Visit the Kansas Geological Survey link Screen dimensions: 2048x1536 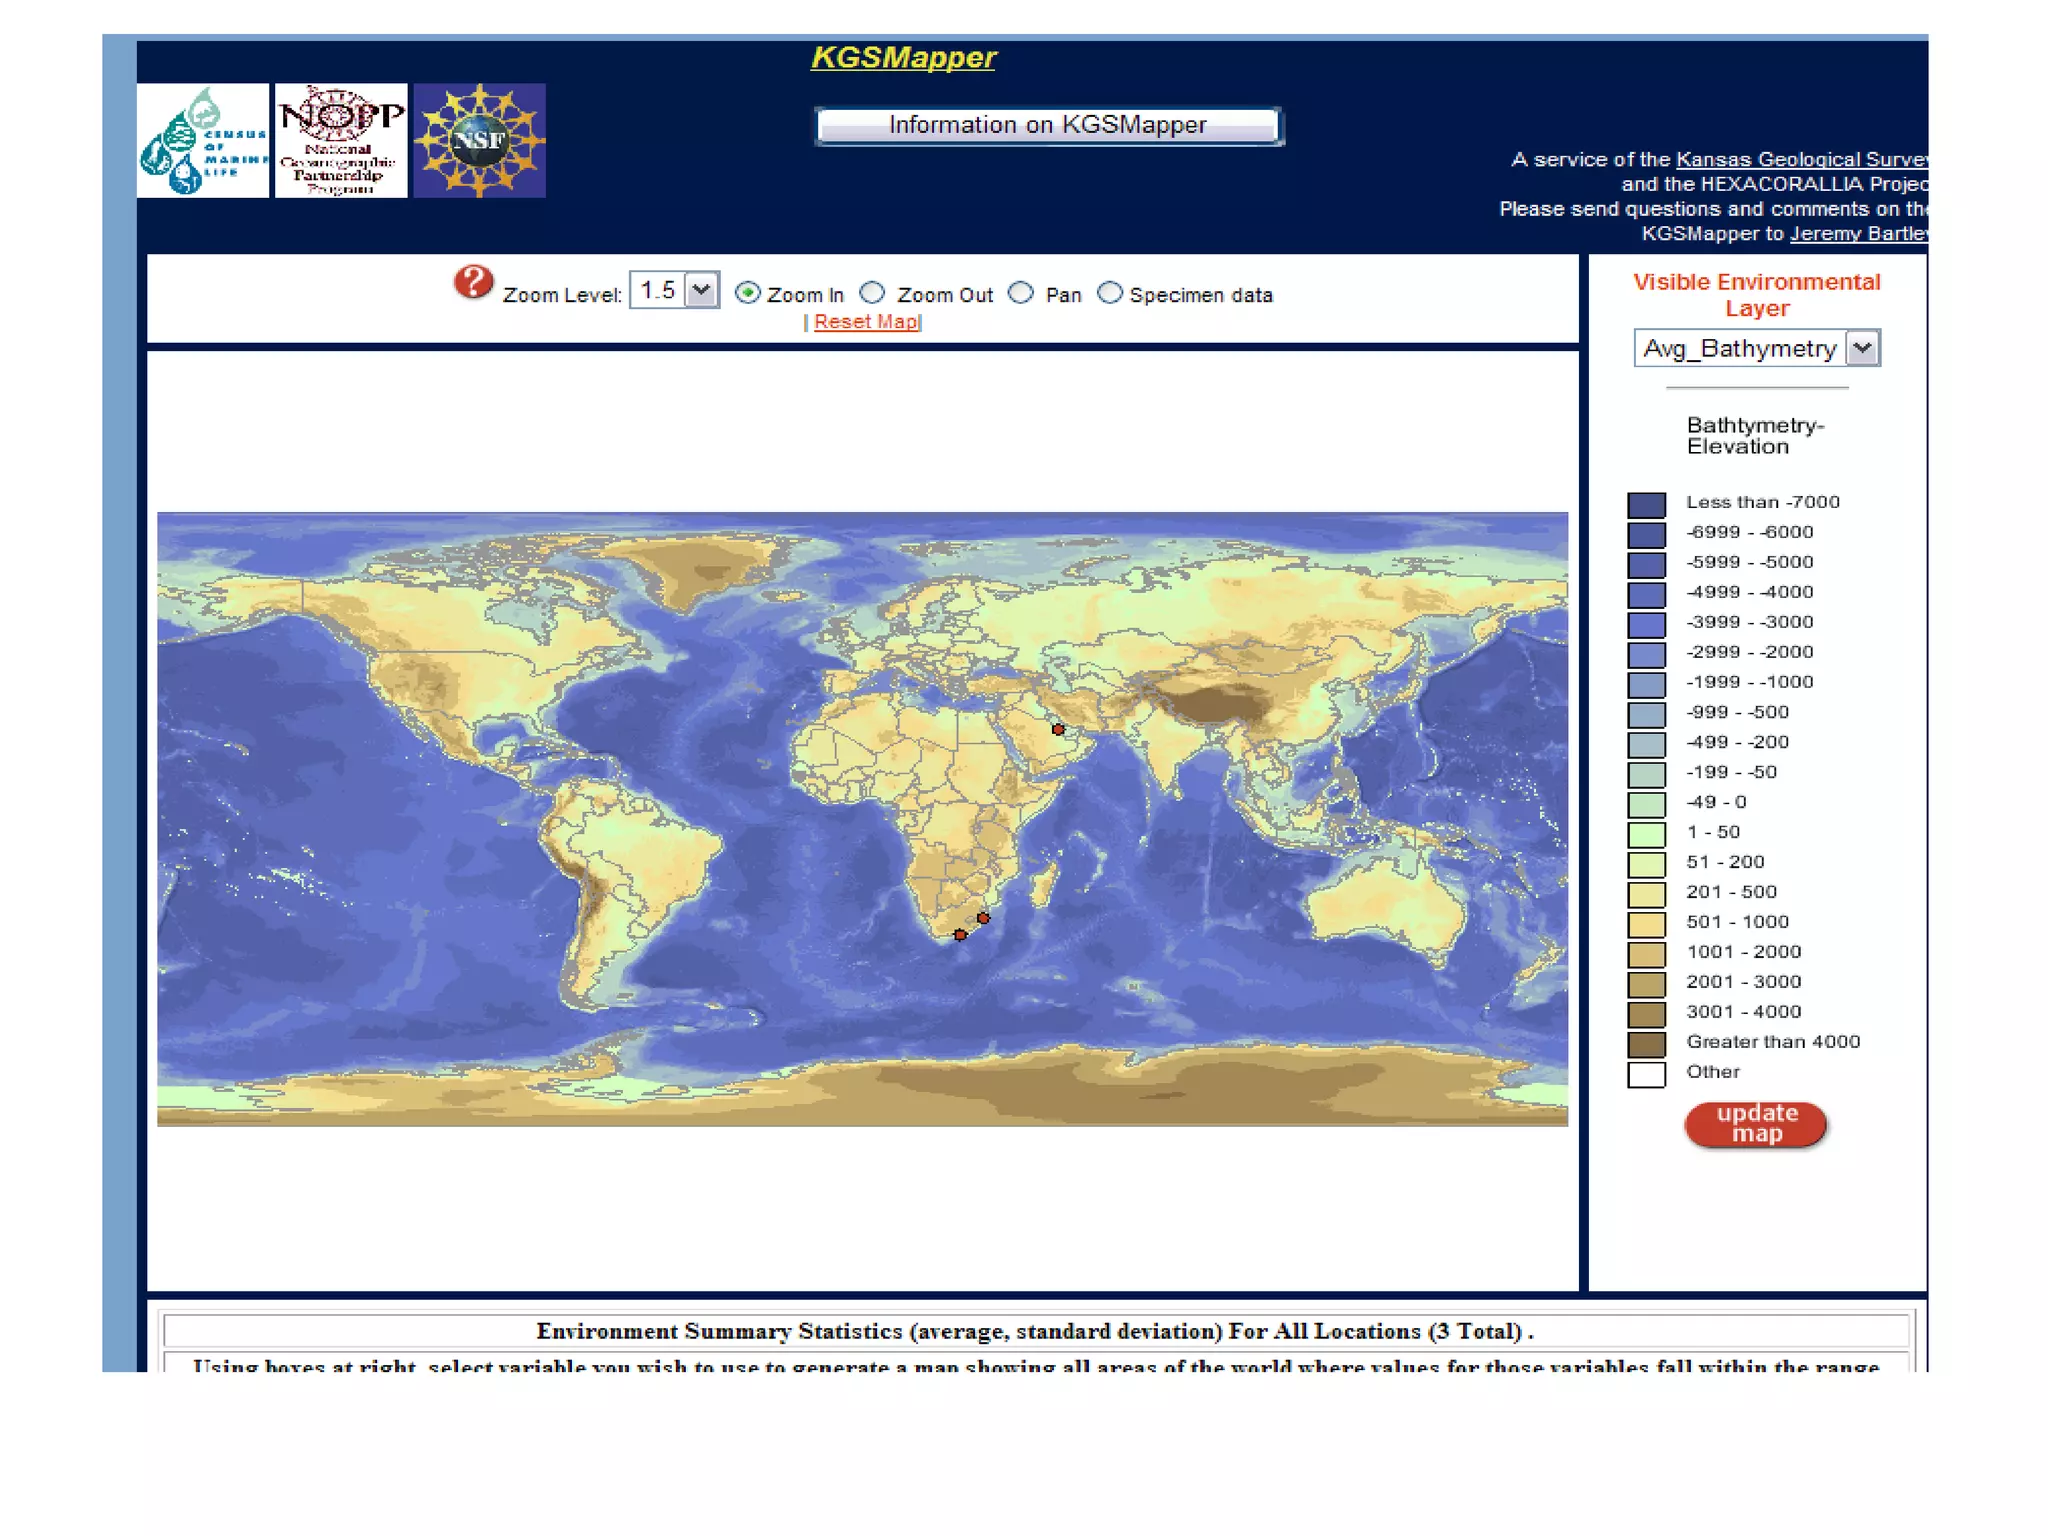click(x=1801, y=159)
